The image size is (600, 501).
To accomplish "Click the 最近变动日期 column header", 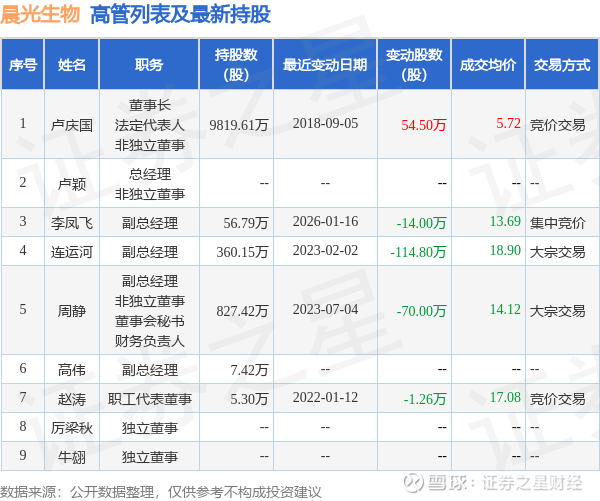I will coord(325,64).
